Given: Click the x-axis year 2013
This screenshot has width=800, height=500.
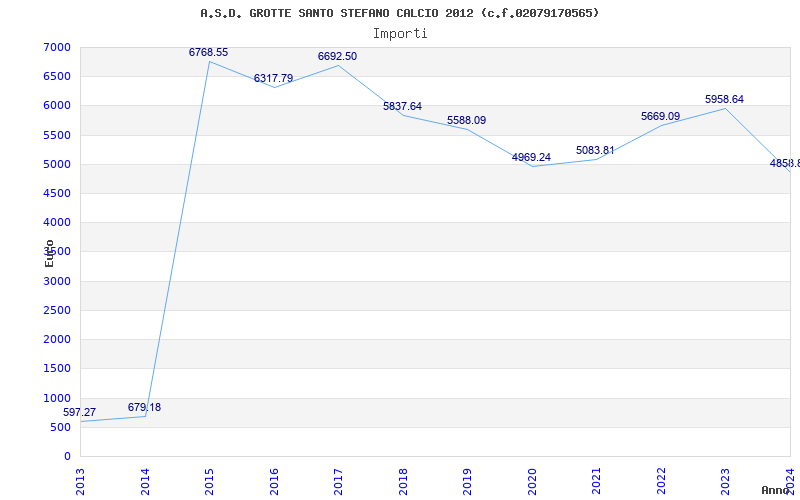Looking at the screenshot, I should click(x=80, y=482).
